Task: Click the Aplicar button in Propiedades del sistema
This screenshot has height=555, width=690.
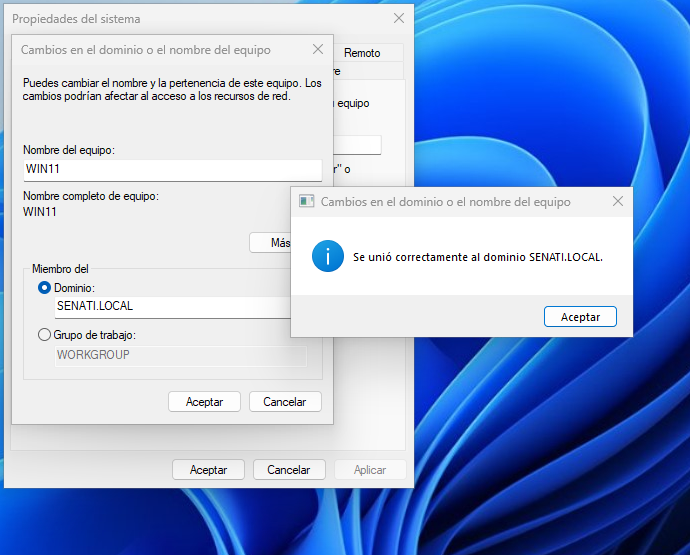Action: coord(370,470)
